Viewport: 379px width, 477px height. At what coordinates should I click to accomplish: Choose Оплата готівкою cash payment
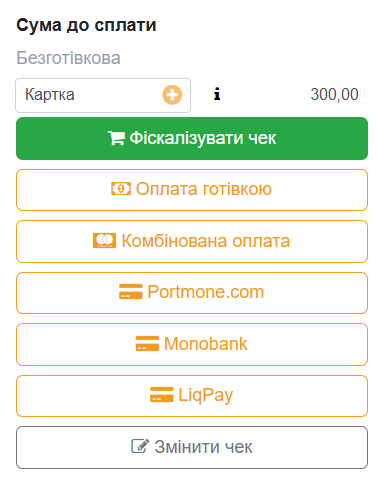(x=192, y=190)
